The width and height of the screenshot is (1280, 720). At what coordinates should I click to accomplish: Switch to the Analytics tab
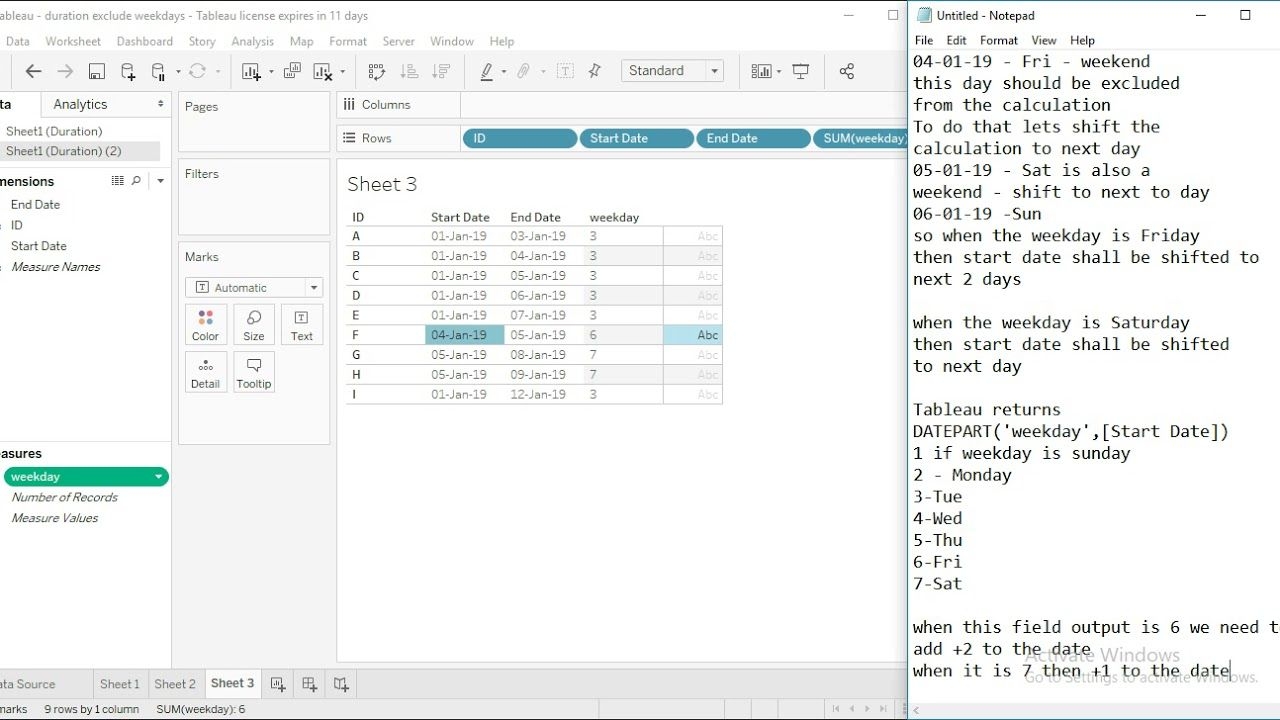tap(80, 104)
